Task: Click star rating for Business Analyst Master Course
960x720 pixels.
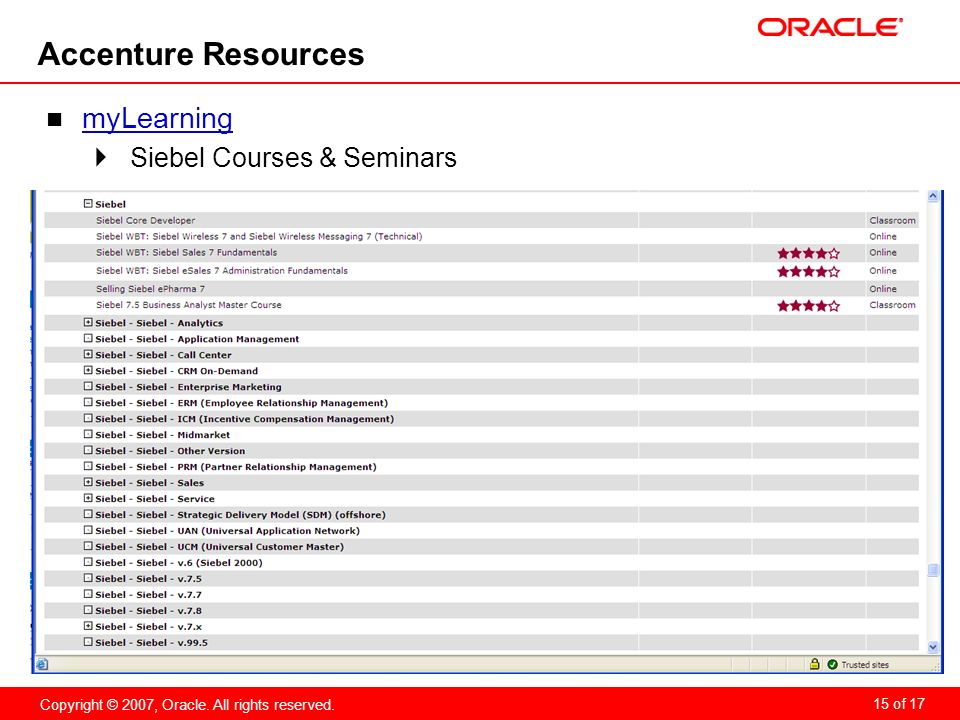Action: 808,306
